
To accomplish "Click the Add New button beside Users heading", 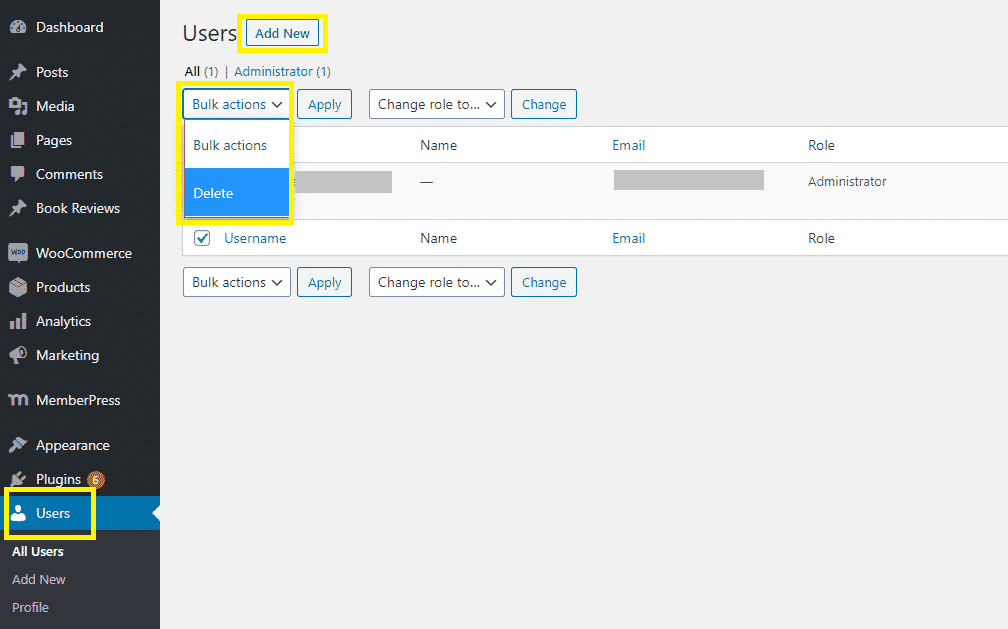I will (x=282, y=33).
